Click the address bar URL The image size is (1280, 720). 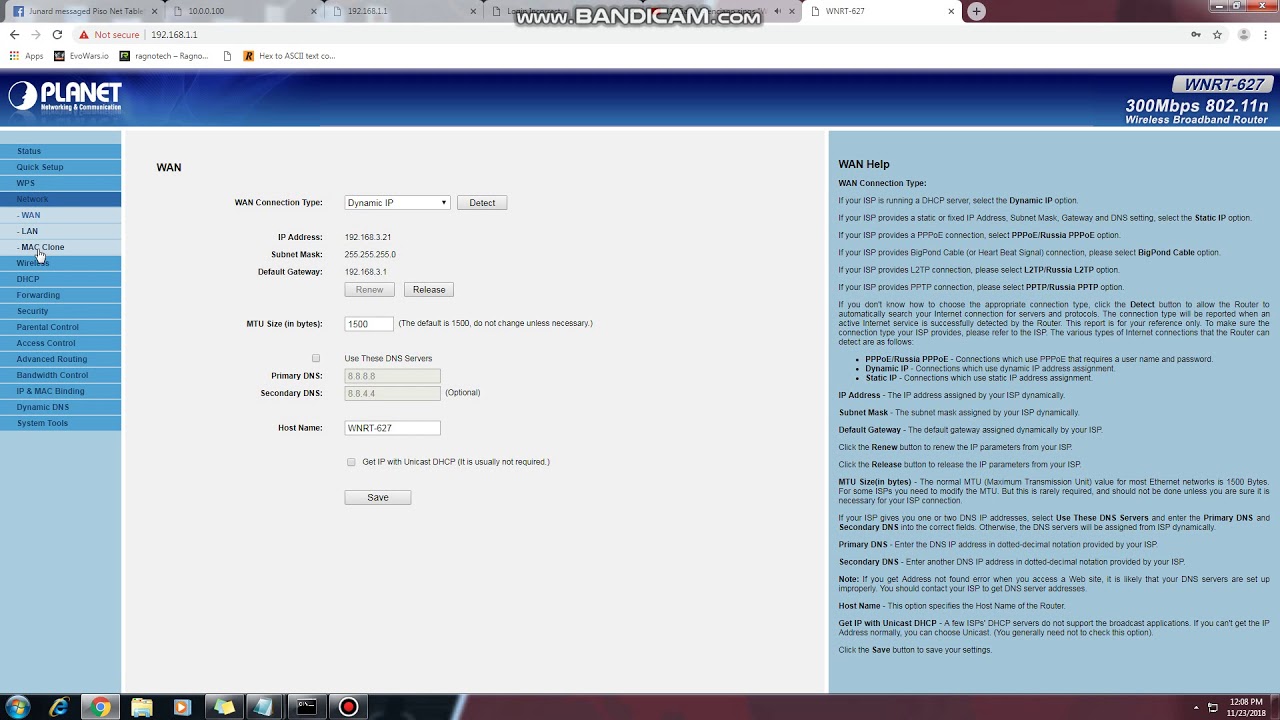[174, 34]
